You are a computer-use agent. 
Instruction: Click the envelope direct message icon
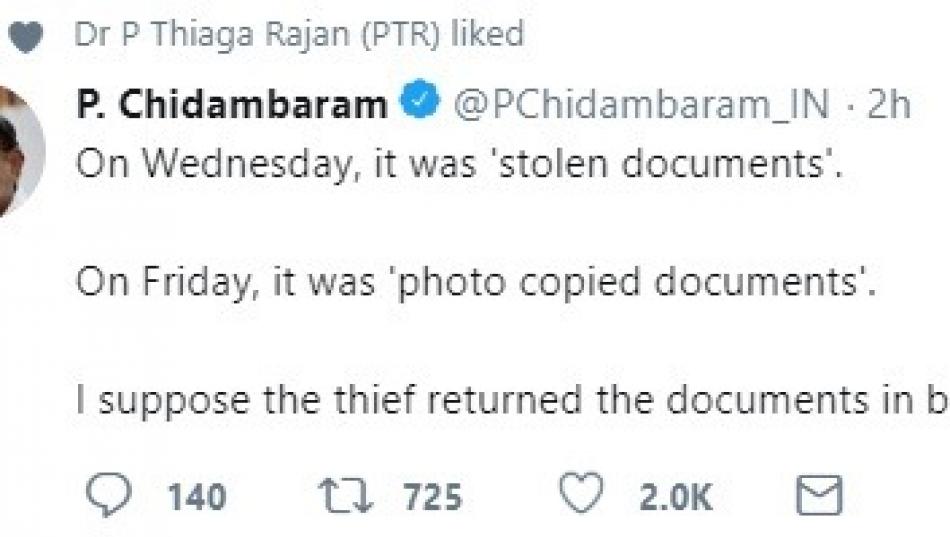point(817,495)
